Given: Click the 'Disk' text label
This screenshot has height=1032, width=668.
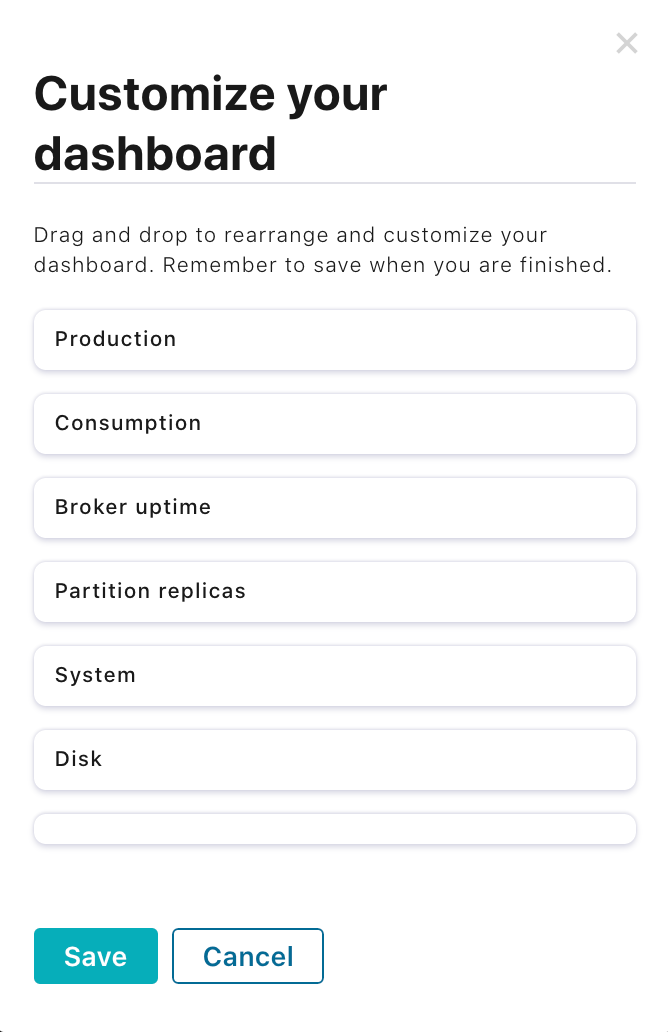Looking at the screenshot, I should coord(78,759).
